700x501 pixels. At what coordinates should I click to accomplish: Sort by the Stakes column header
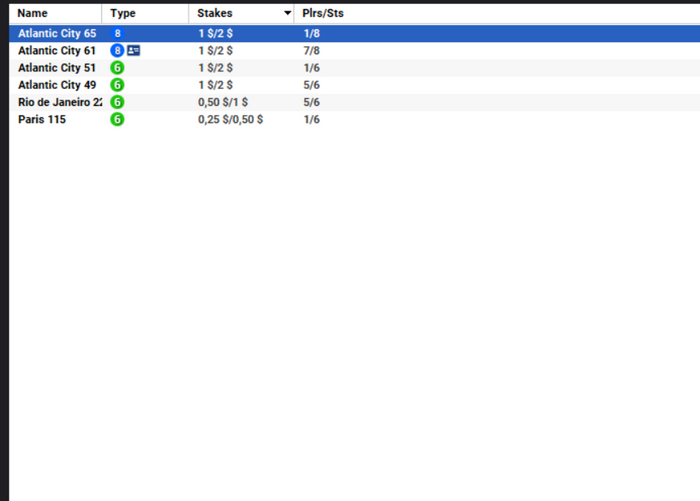242,13
